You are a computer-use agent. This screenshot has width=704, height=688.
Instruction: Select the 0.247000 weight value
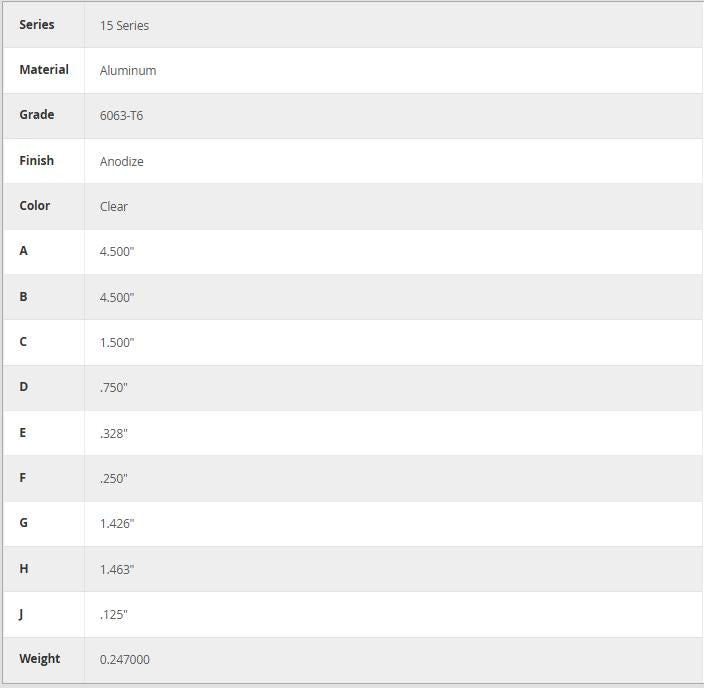point(125,660)
